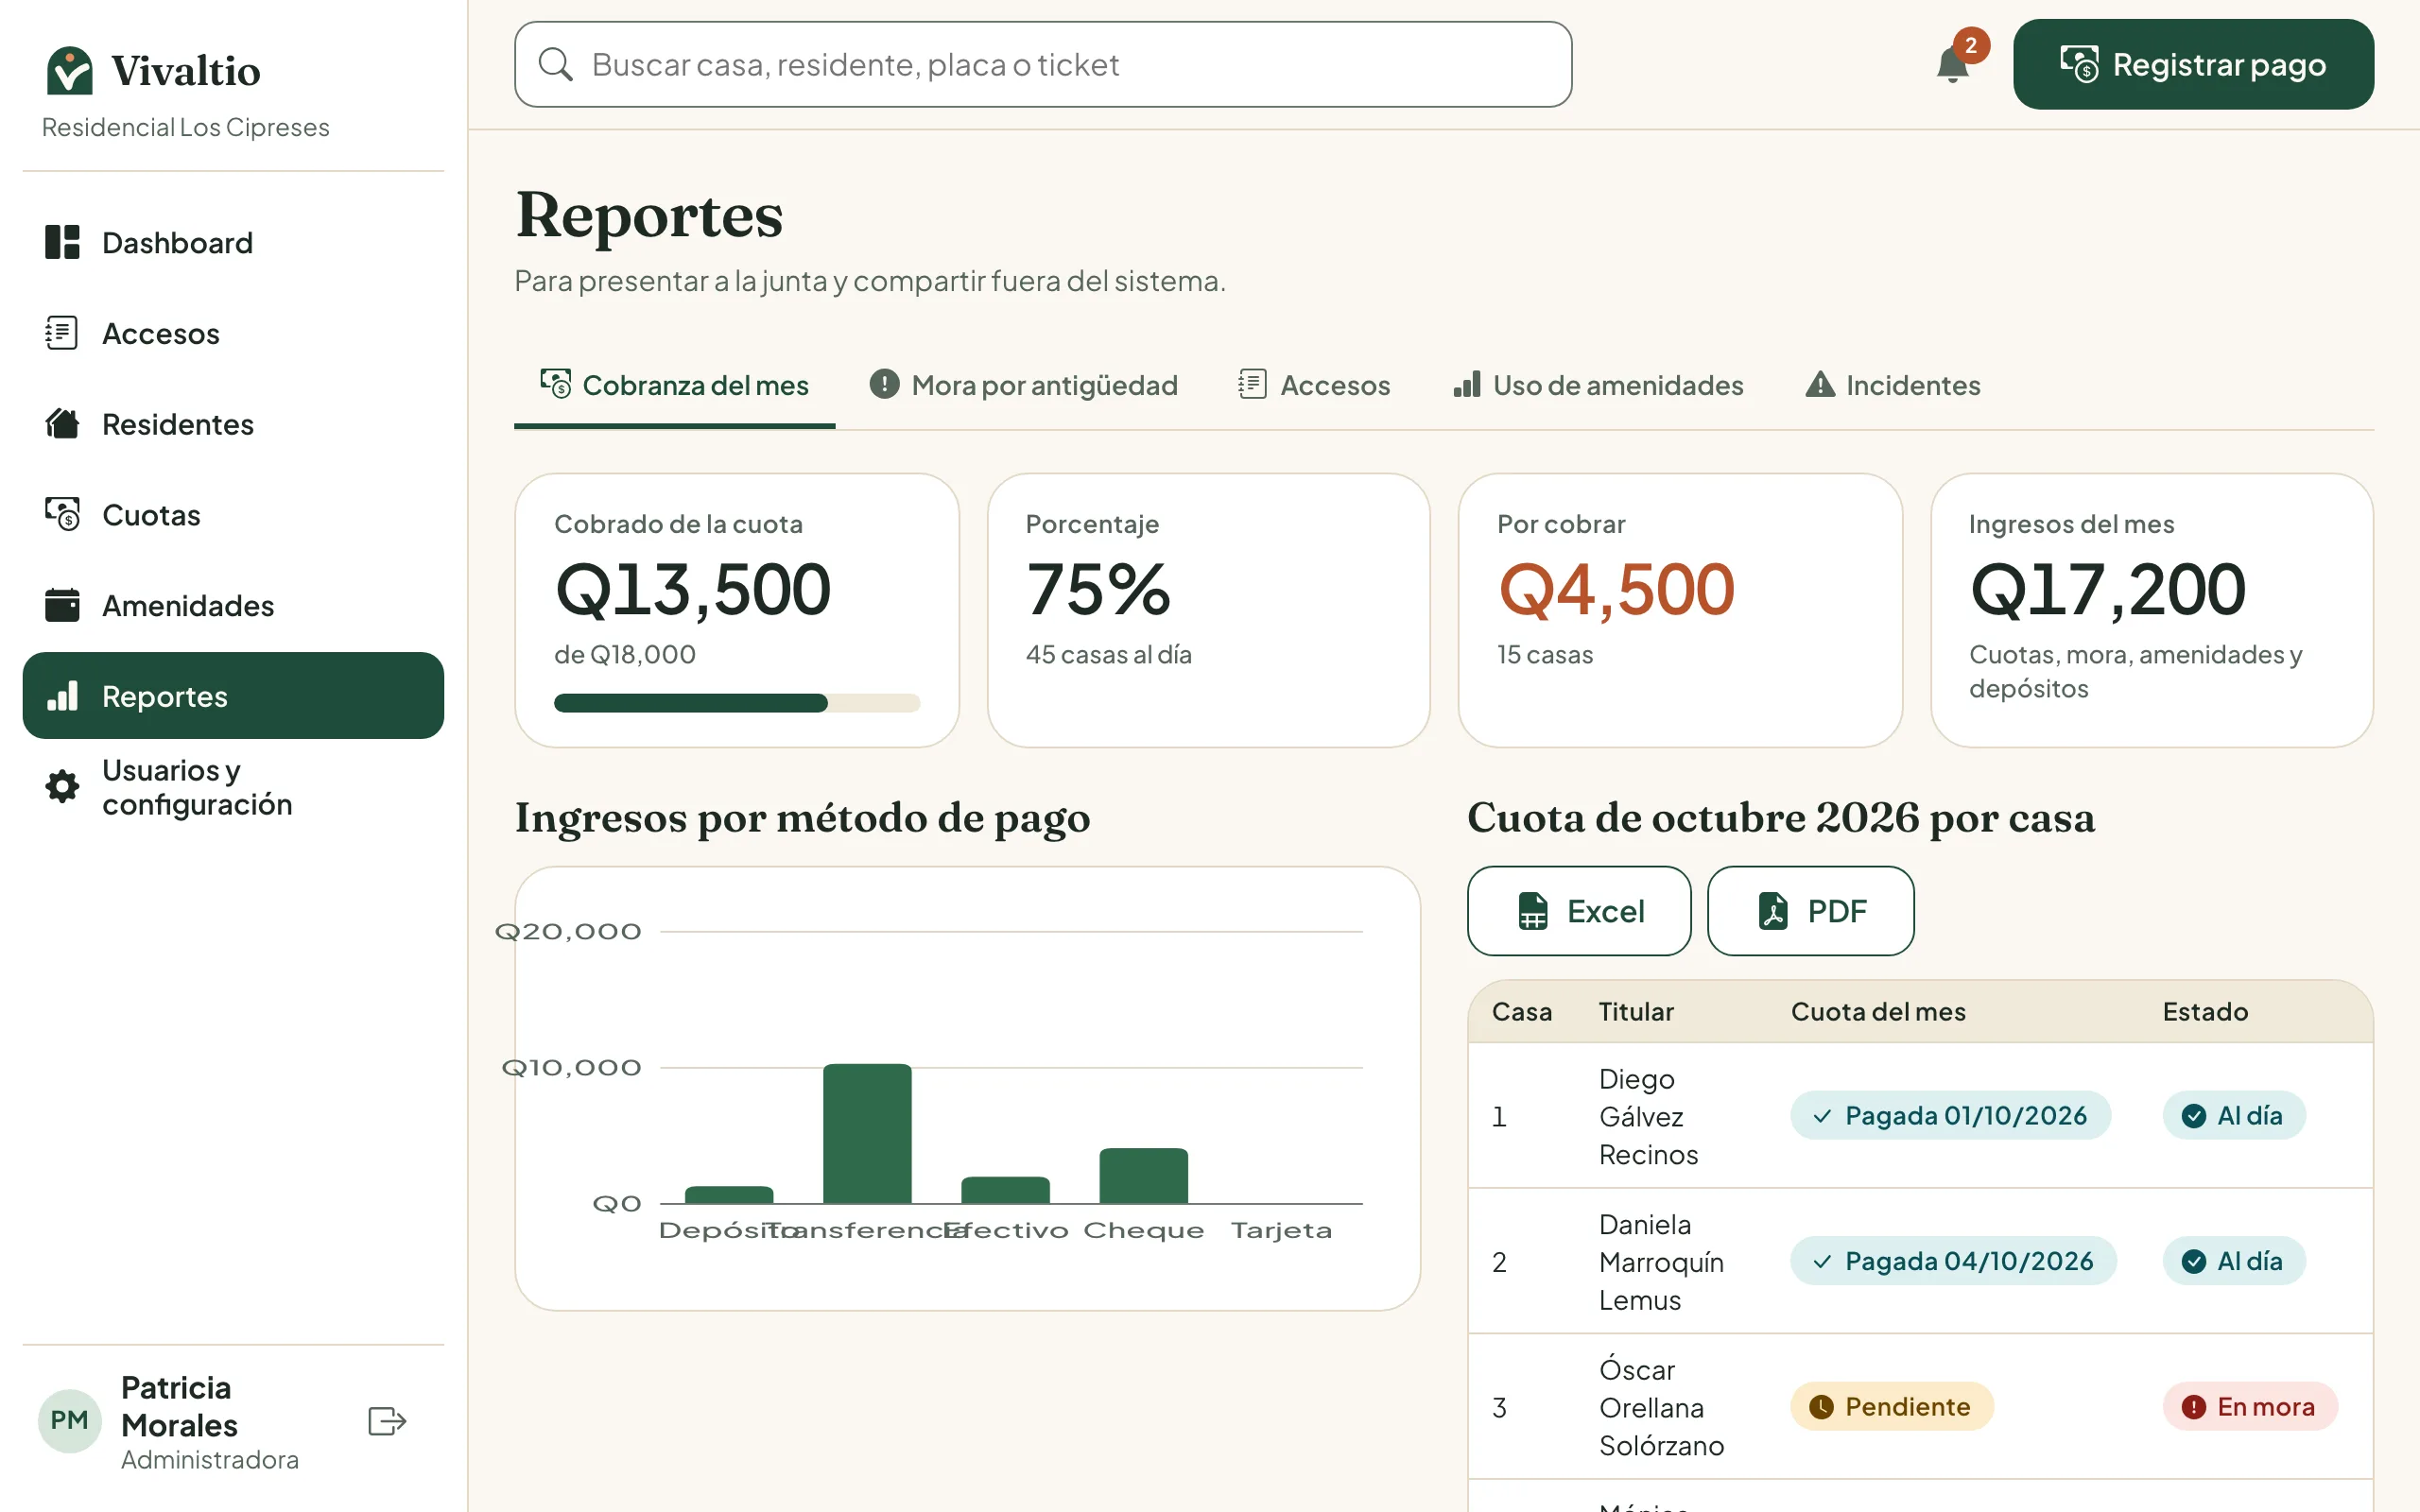Click the Vivaltio logo icon
The width and height of the screenshot is (2420, 1512).
(69, 70)
